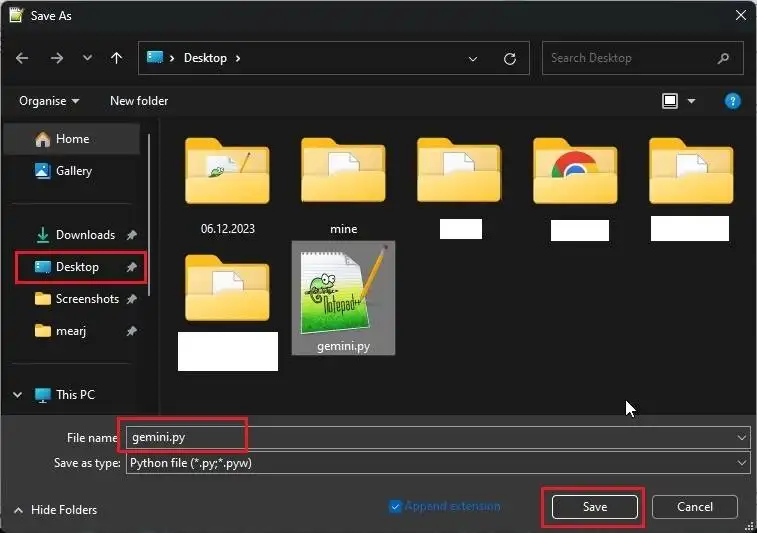Toggle the Append extension checkbox
757x533 pixels.
coord(395,506)
